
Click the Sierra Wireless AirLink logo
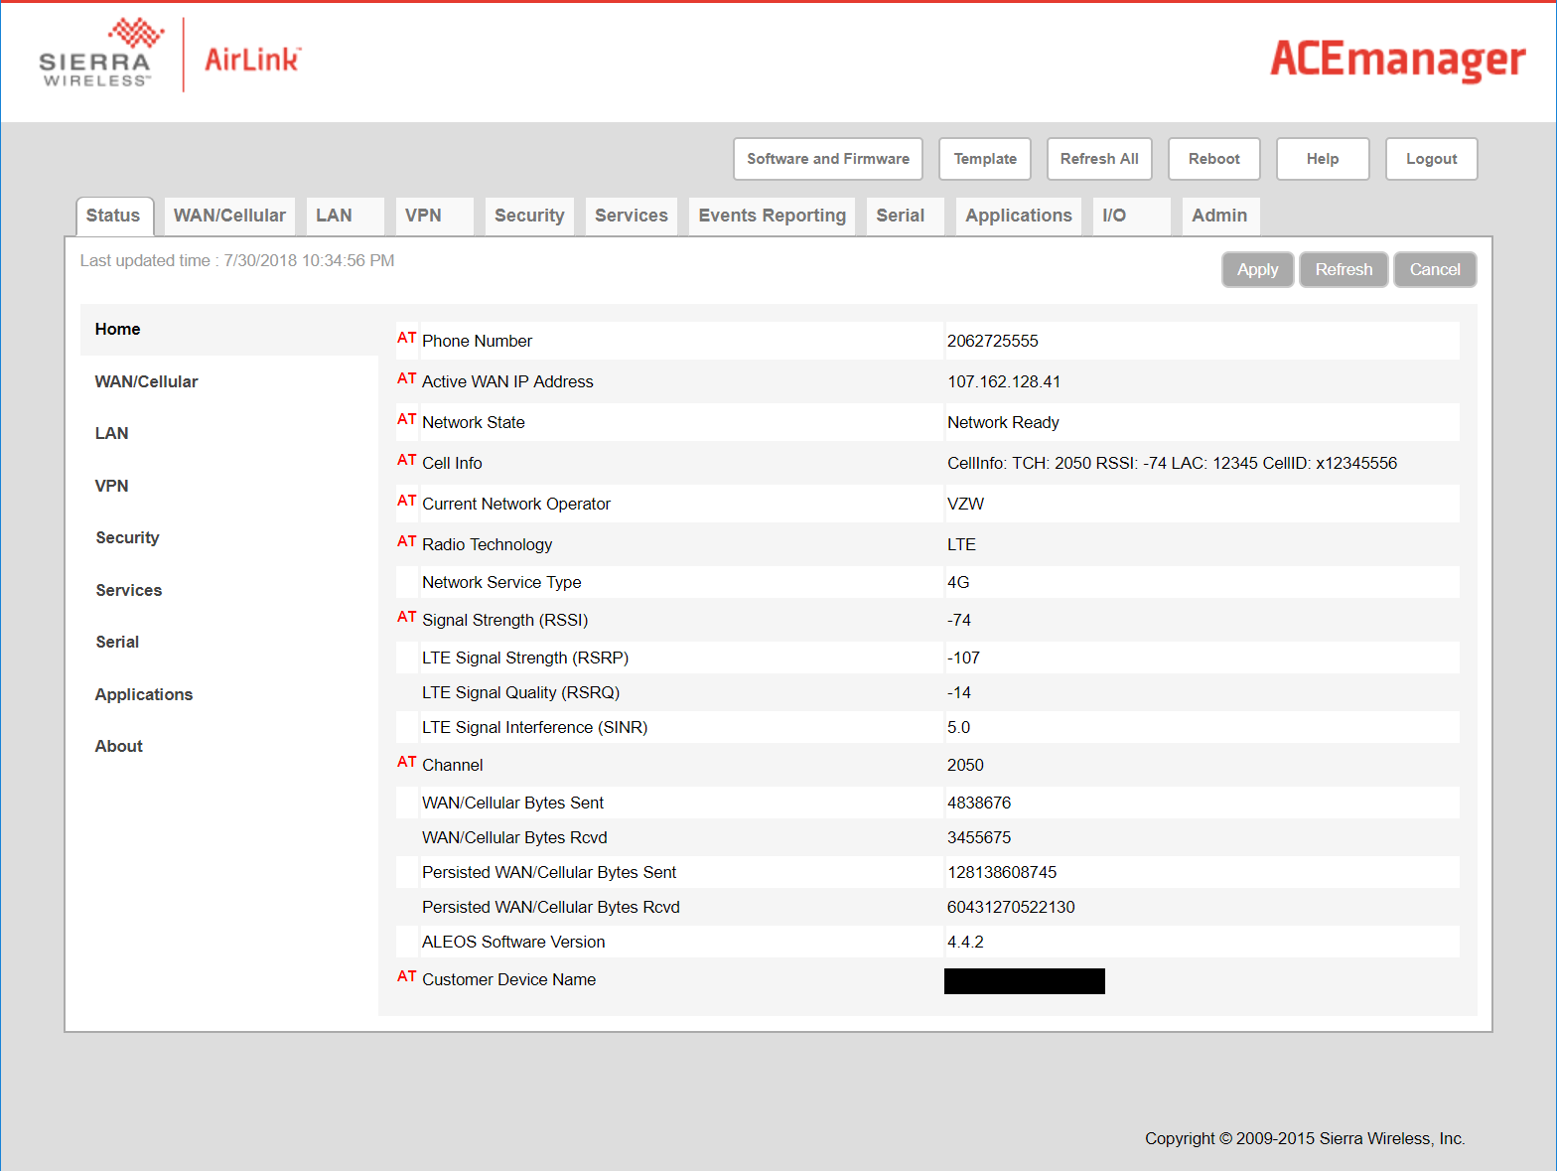(x=170, y=56)
